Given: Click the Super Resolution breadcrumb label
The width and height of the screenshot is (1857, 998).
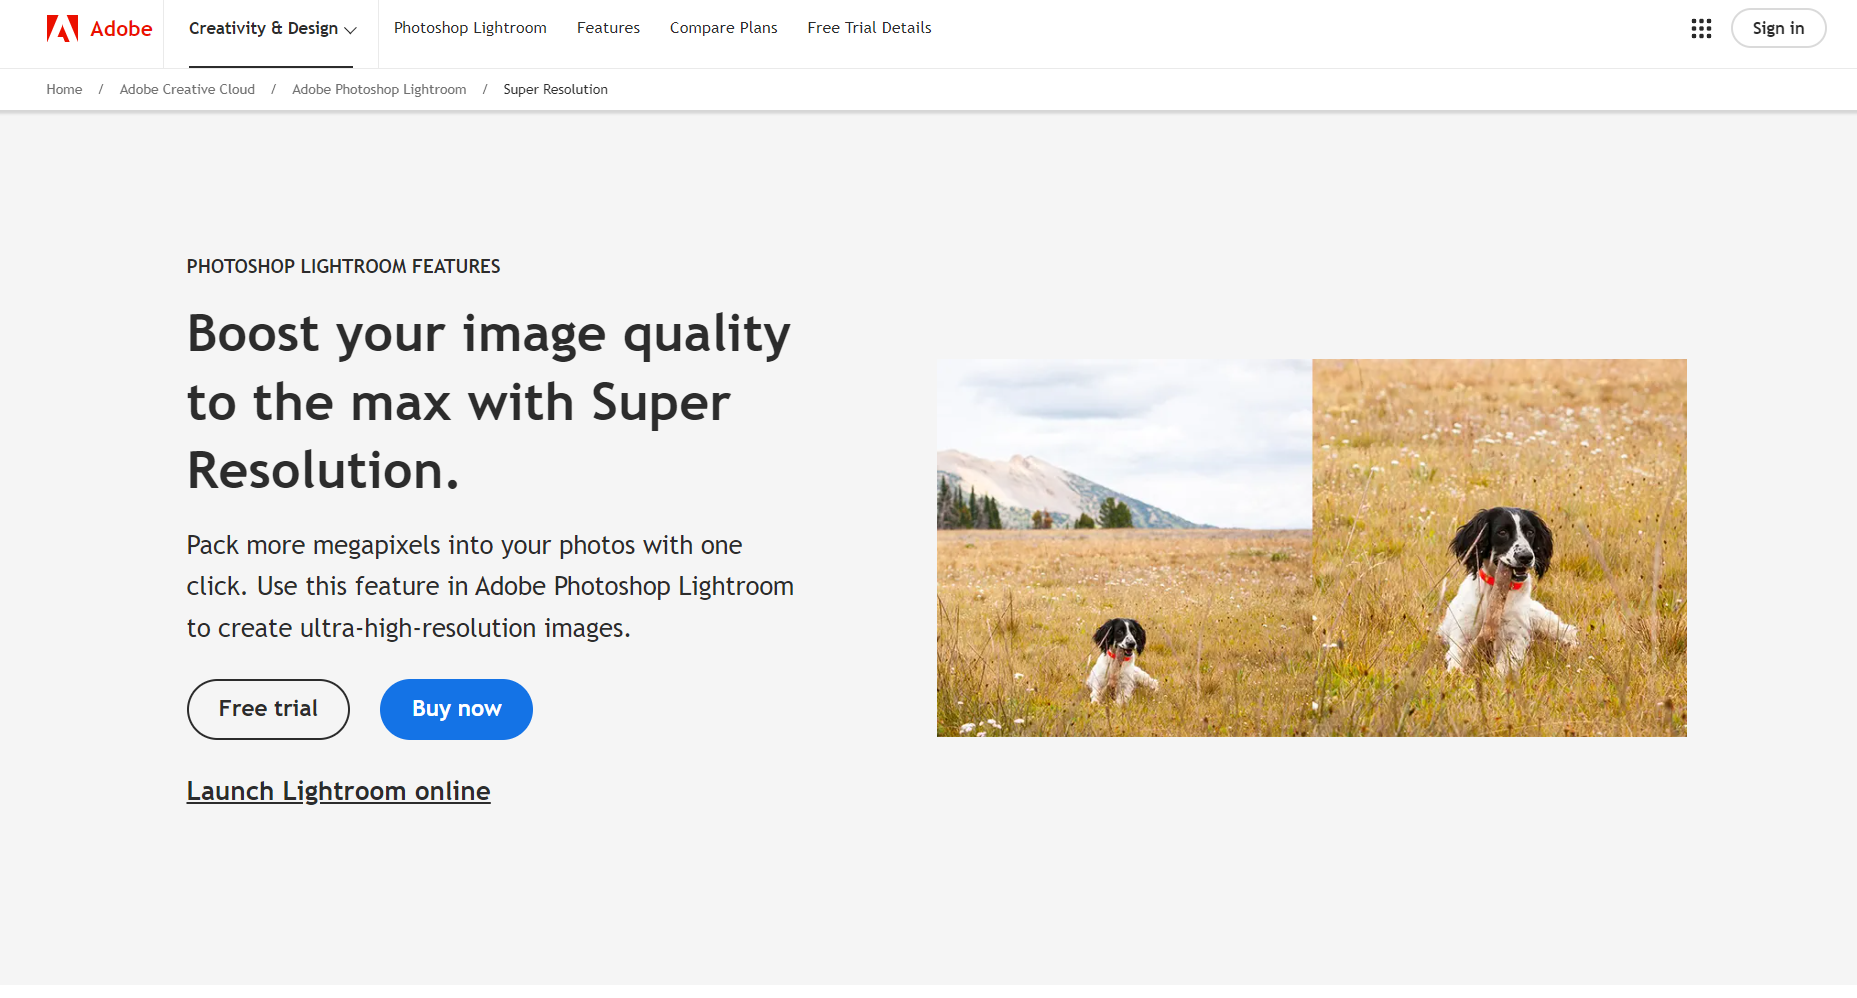Looking at the screenshot, I should click(555, 89).
